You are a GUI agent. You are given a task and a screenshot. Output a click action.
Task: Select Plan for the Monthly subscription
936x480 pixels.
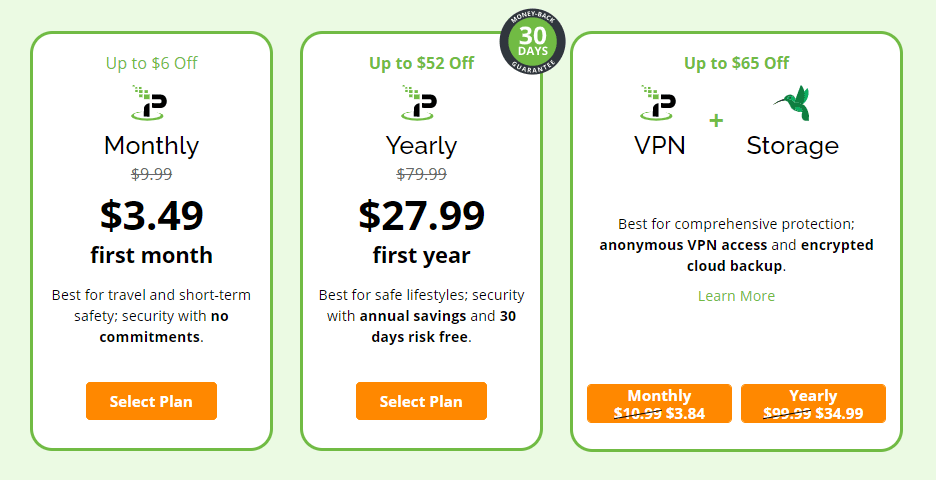pyautogui.click(x=152, y=401)
